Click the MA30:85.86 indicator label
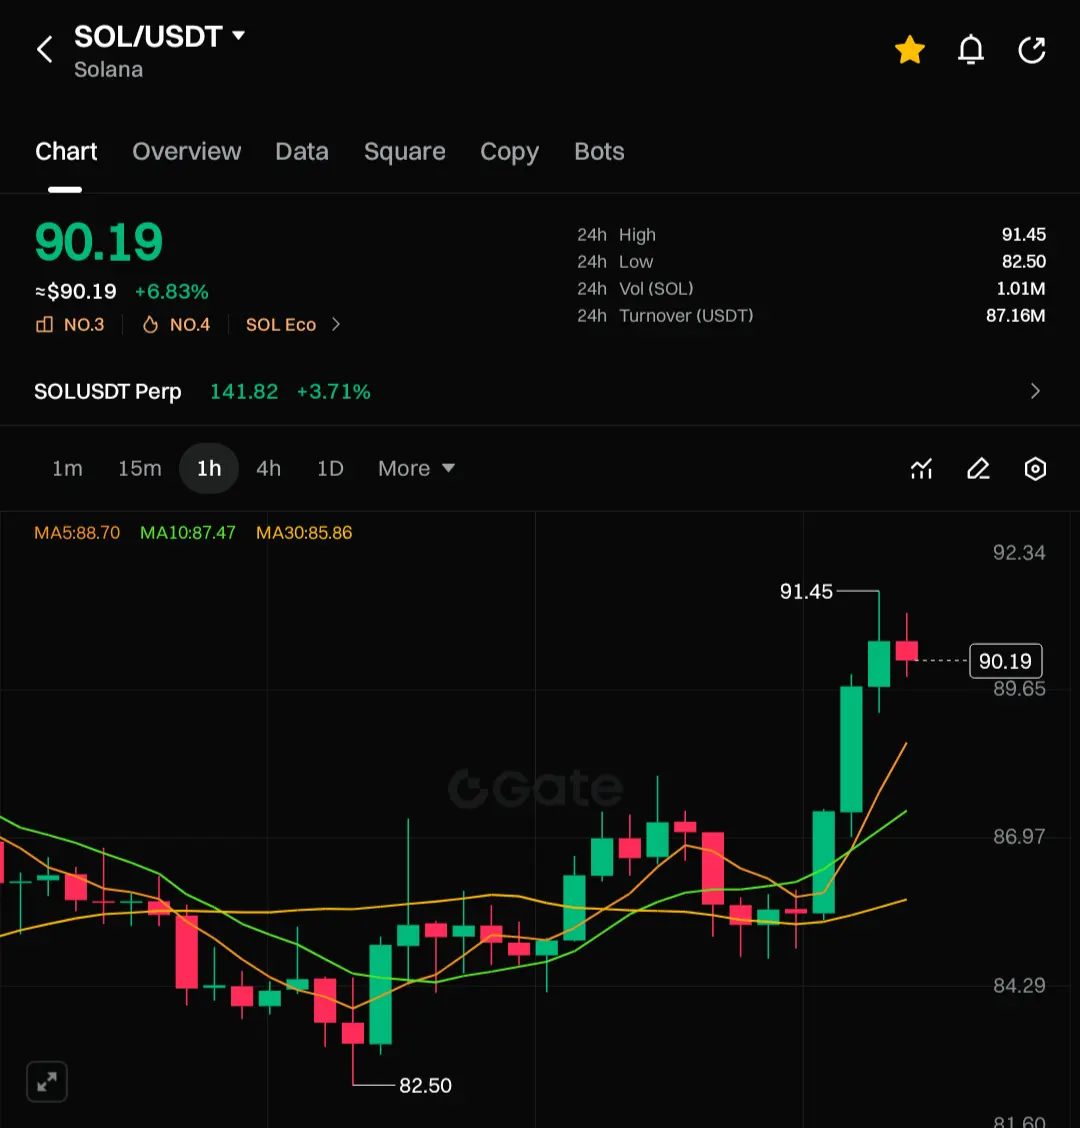Viewport: 1080px width, 1128px height. pyautogui.click(x=304, y=532)
